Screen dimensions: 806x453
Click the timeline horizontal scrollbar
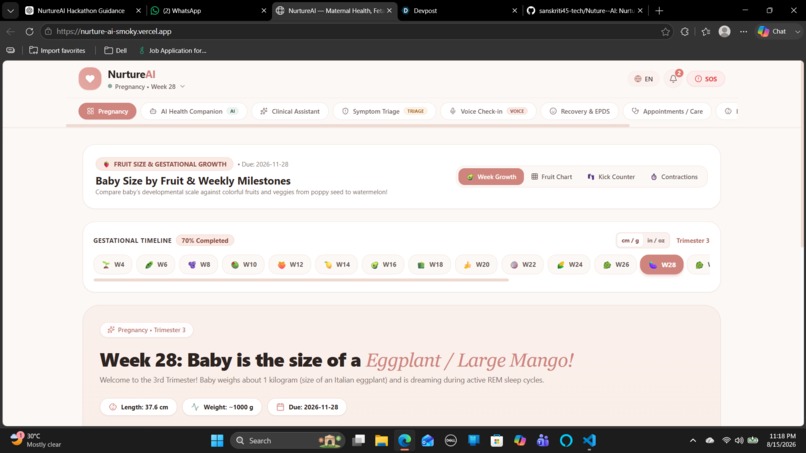pos(301,280)
